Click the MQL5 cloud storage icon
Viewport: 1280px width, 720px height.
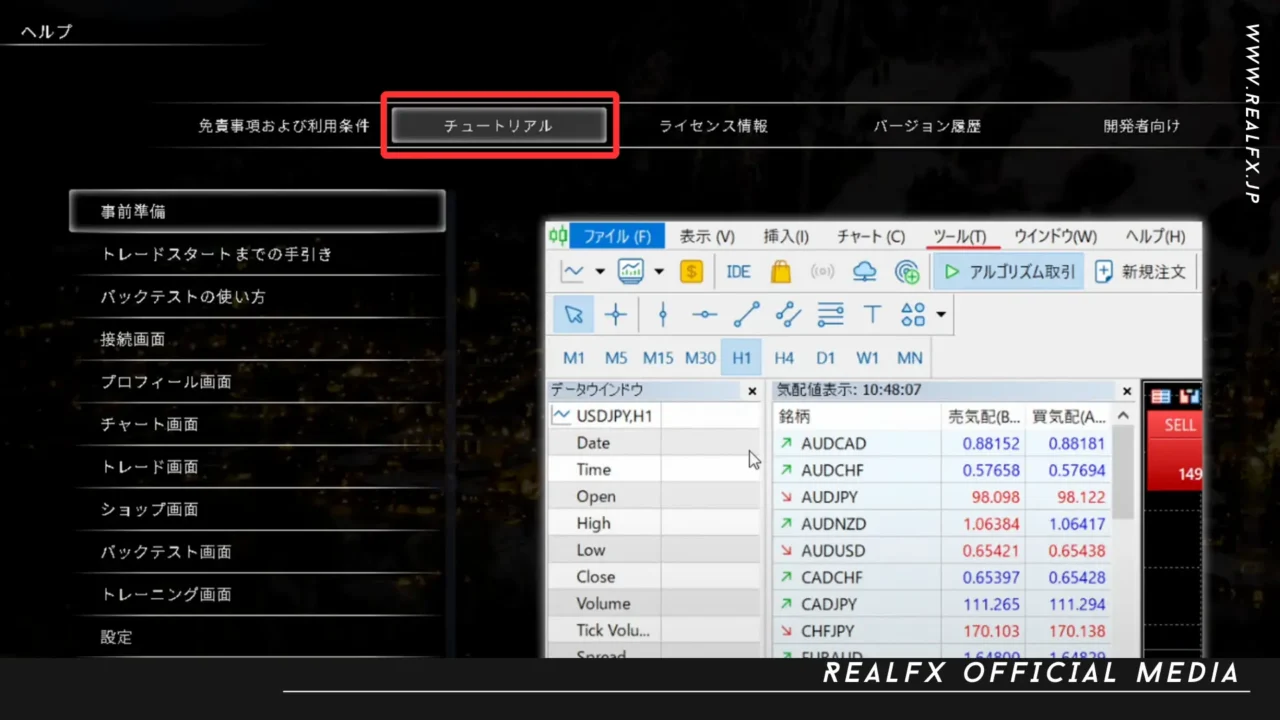[x=864, y=271]
